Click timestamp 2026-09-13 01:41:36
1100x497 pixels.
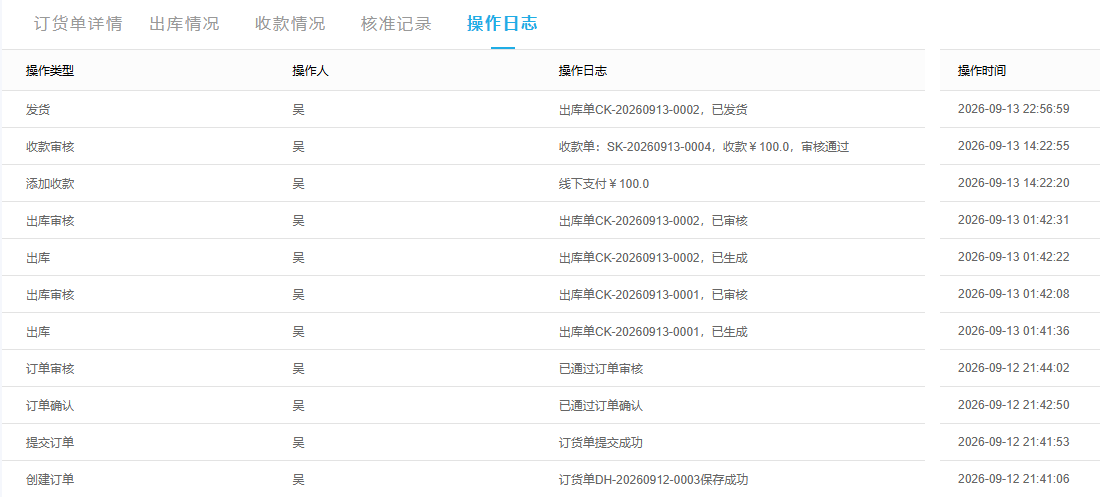click(1013, 331)
